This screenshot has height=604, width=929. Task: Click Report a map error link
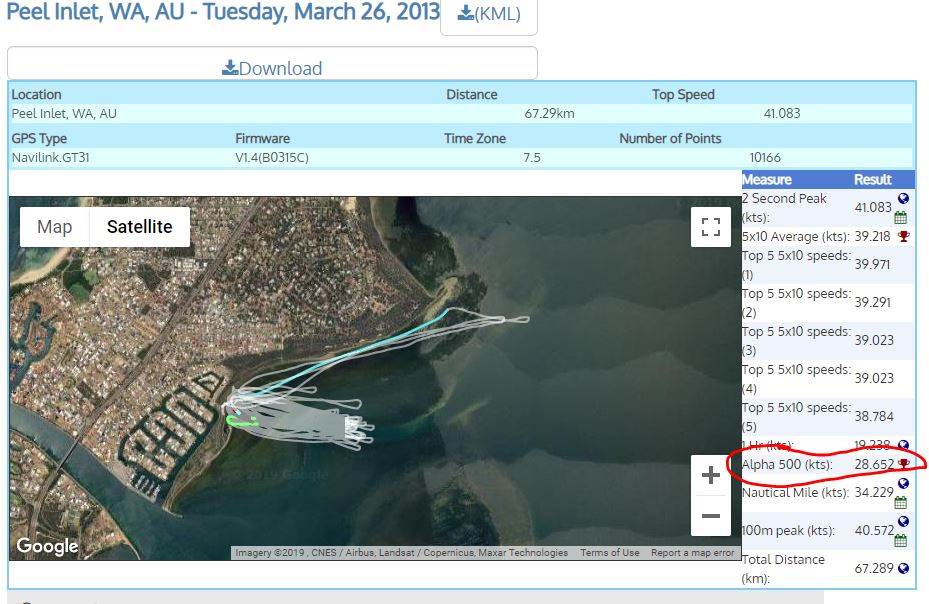tap(692, 553)
